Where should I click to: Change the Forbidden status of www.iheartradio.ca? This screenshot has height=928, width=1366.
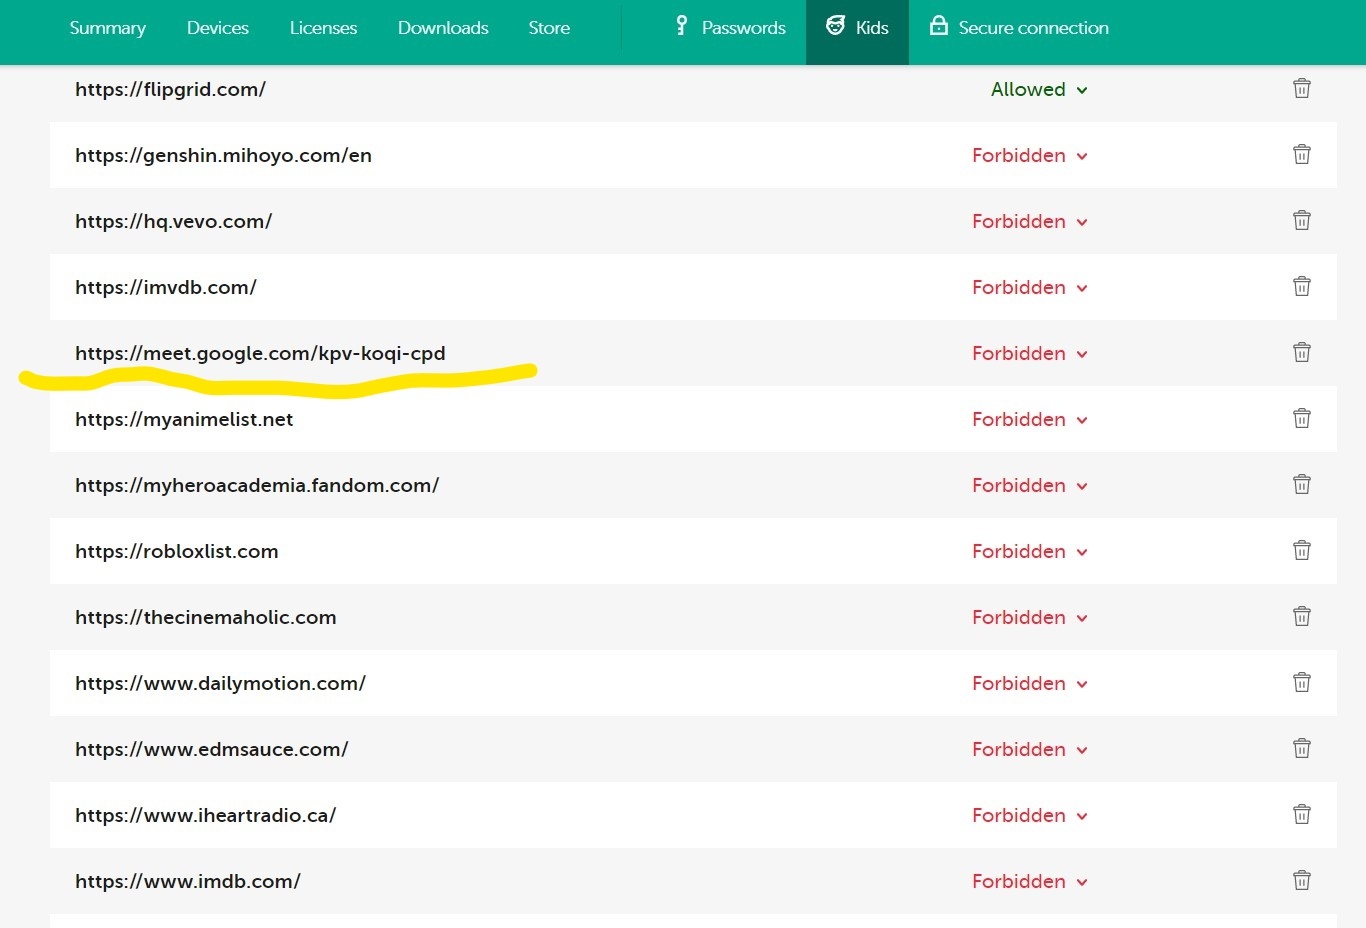[1030, 815]
